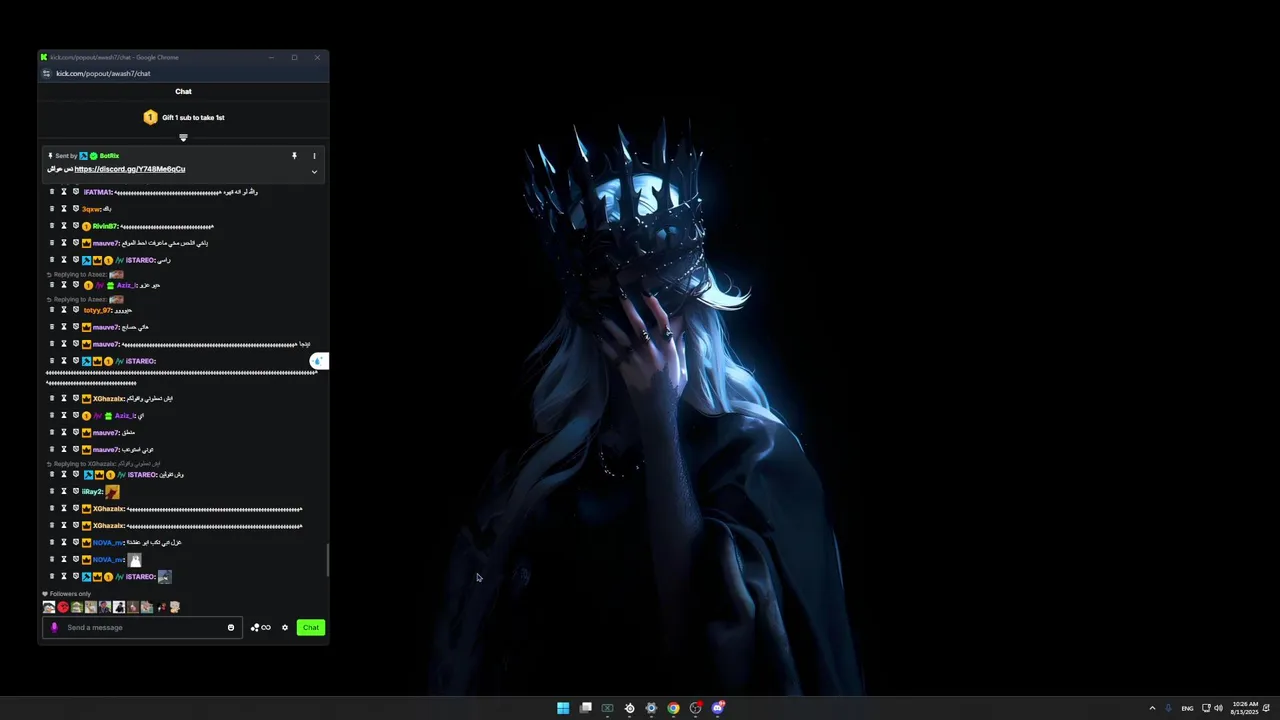This screenshot has height=720, width=1280.
Task: Open pinned message three-dot options
Action: pos(314,156)
